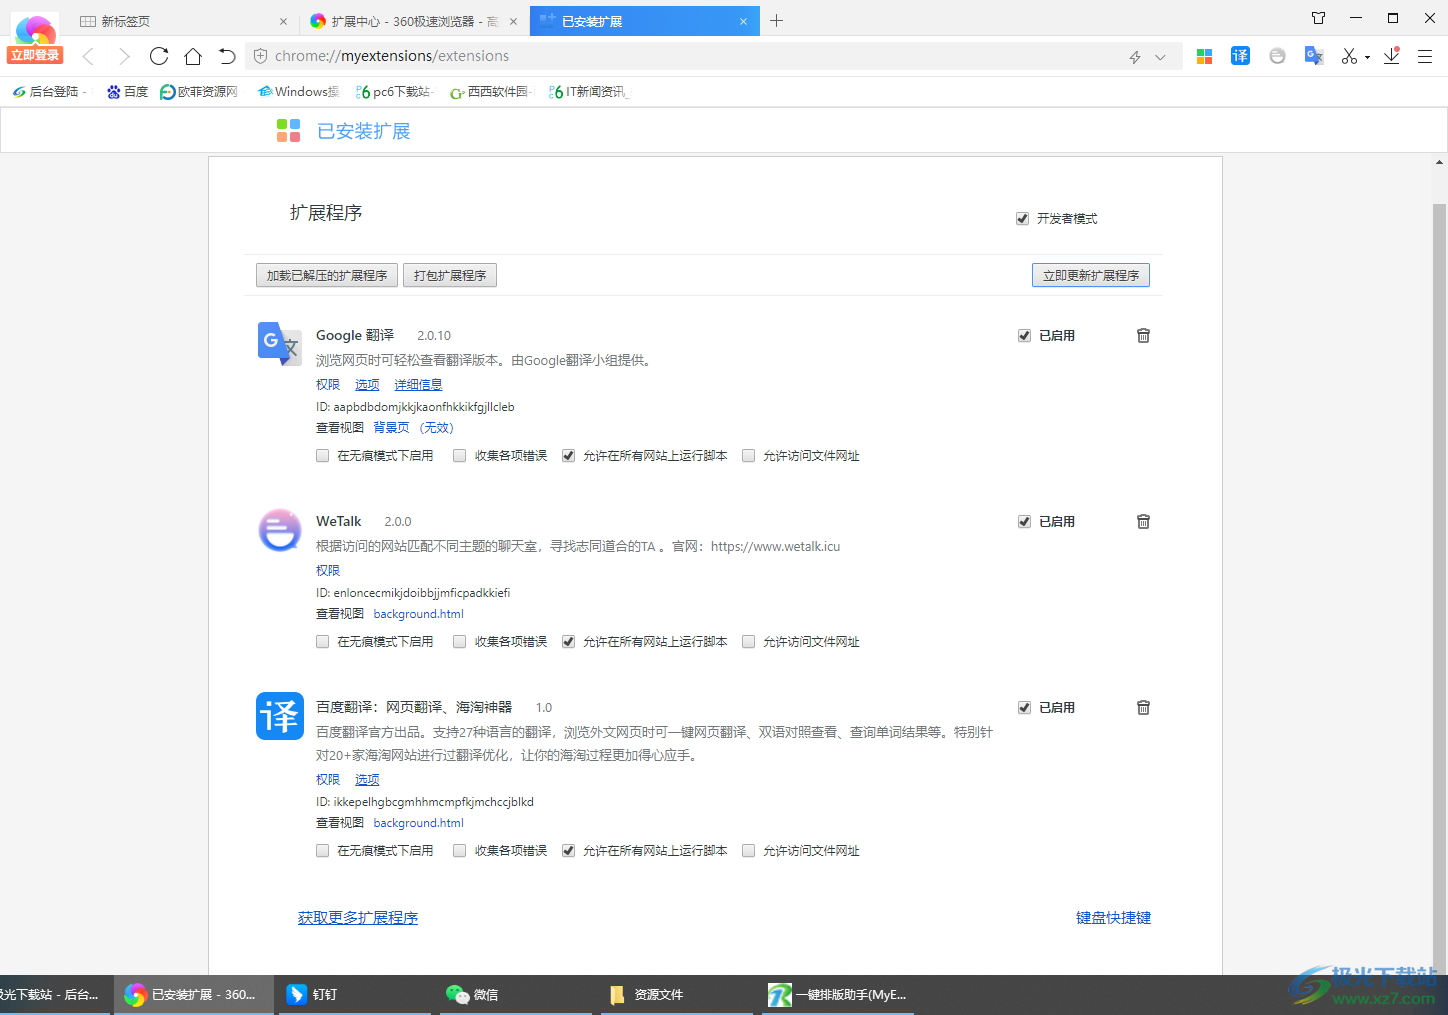
Task: Click the Google 翻译 extension logo
Action: [279, 344]
